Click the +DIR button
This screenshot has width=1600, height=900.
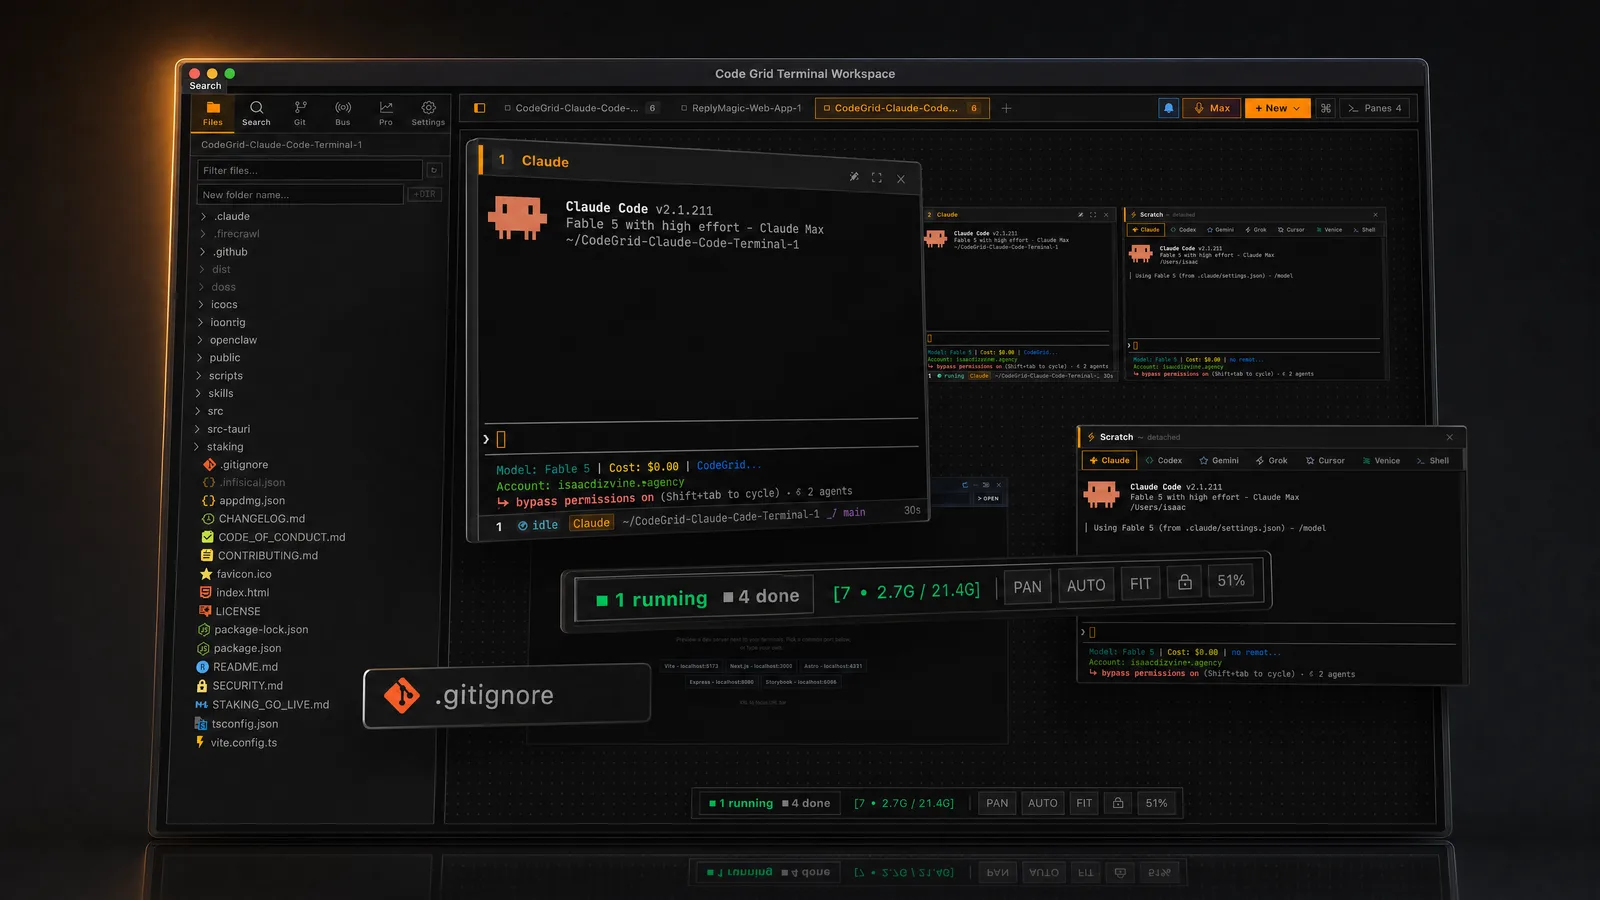(425, 194)
